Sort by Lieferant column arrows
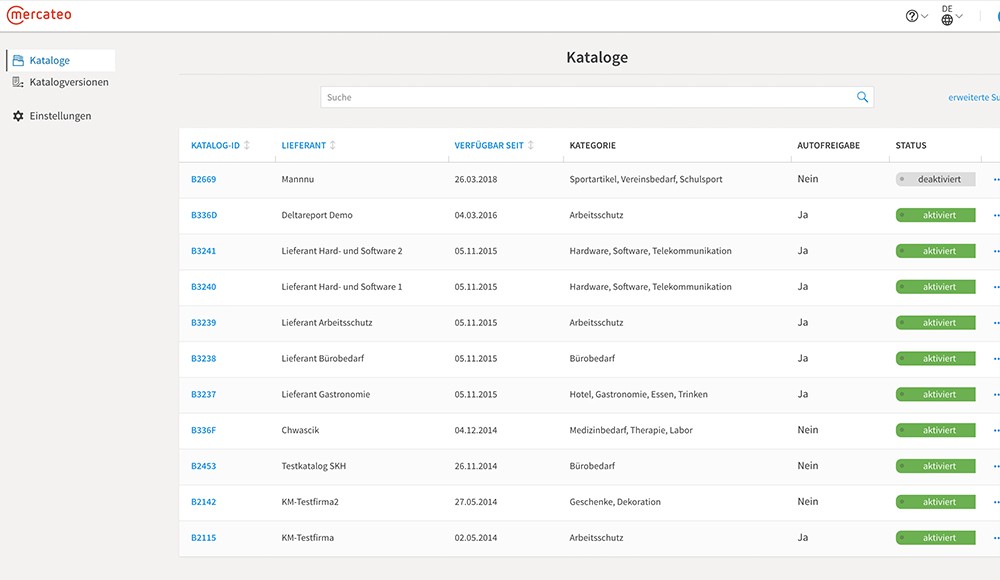 [332, 145]
